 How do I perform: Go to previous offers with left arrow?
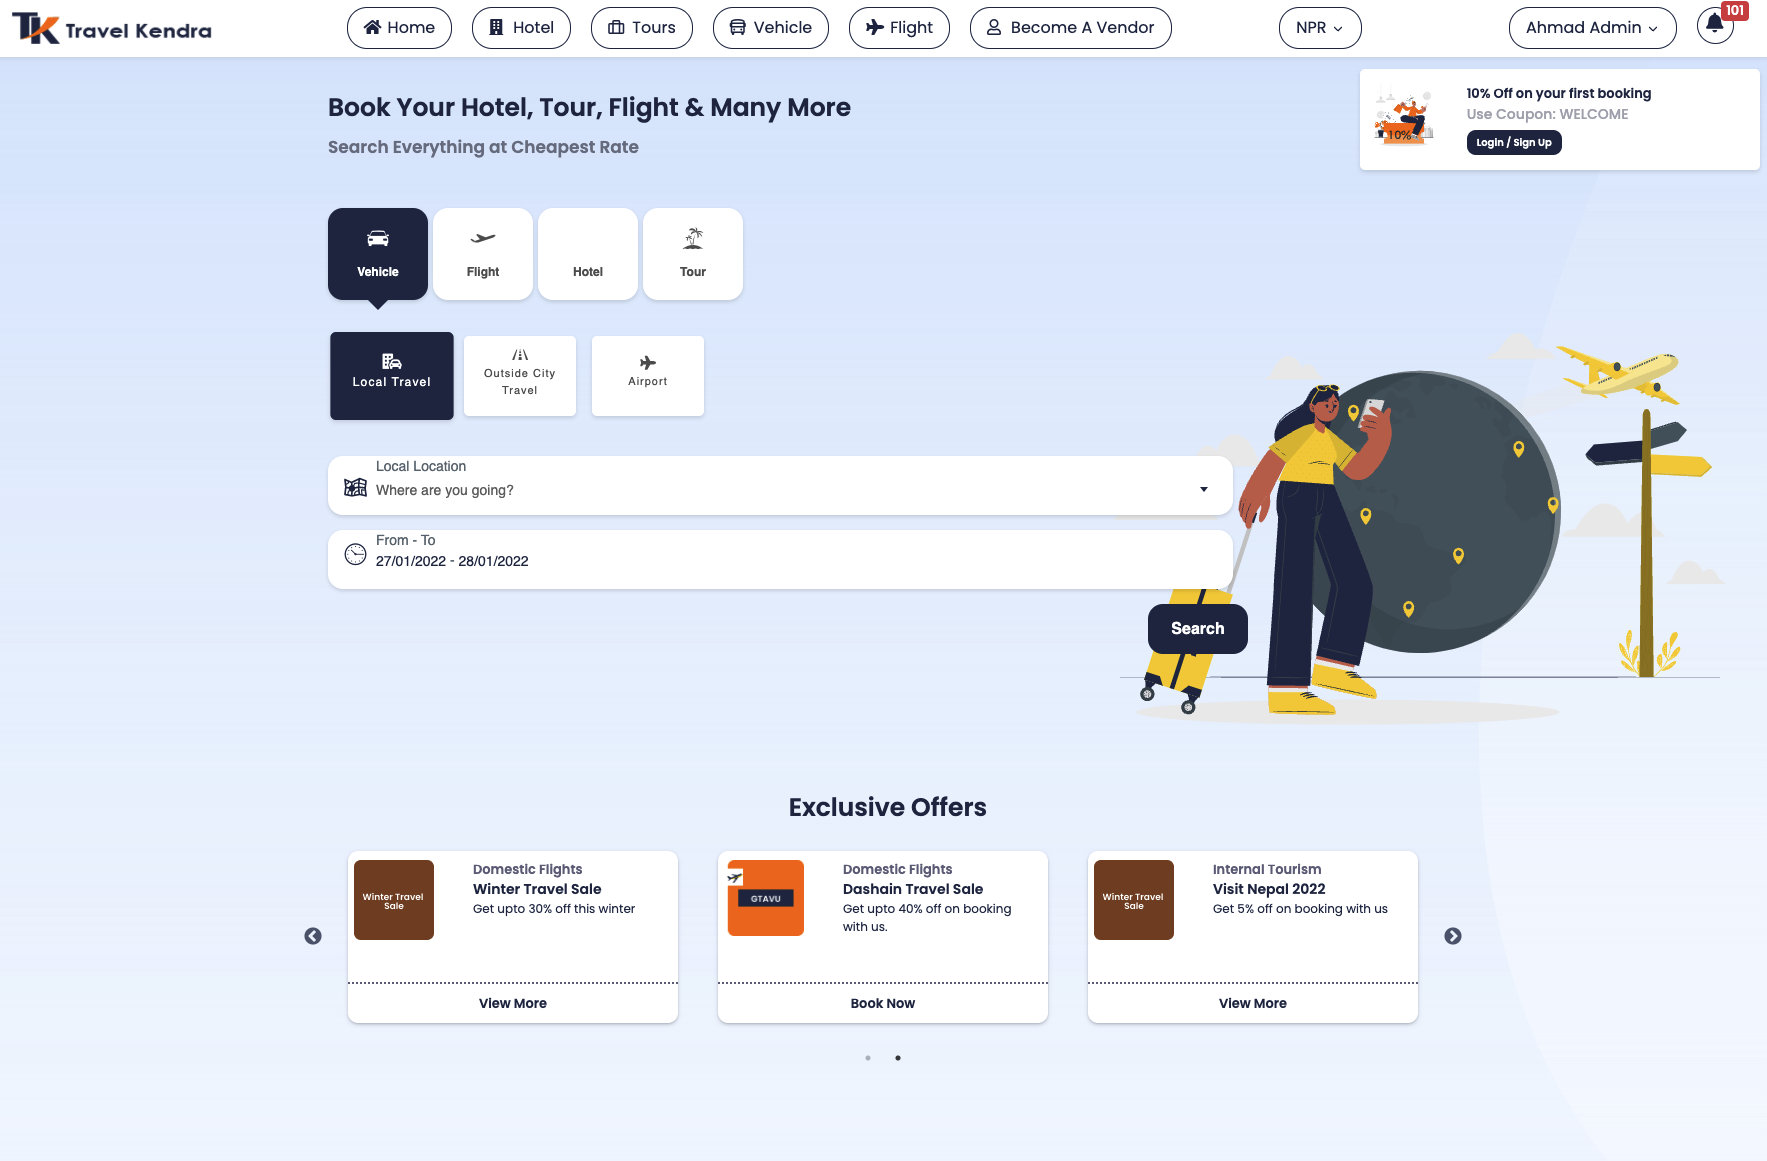coord(313,936)
